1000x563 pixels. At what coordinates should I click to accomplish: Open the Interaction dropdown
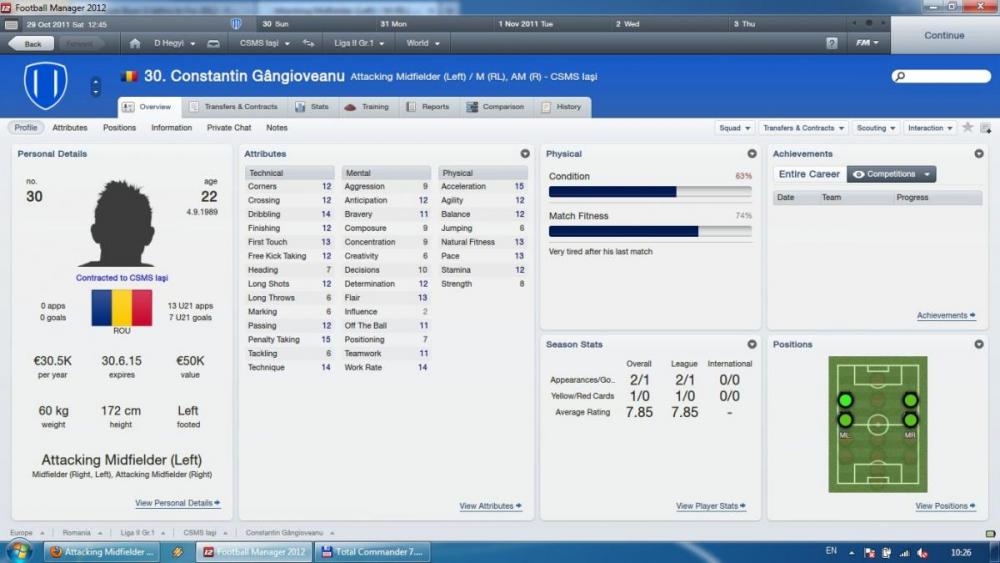point(930,128)
